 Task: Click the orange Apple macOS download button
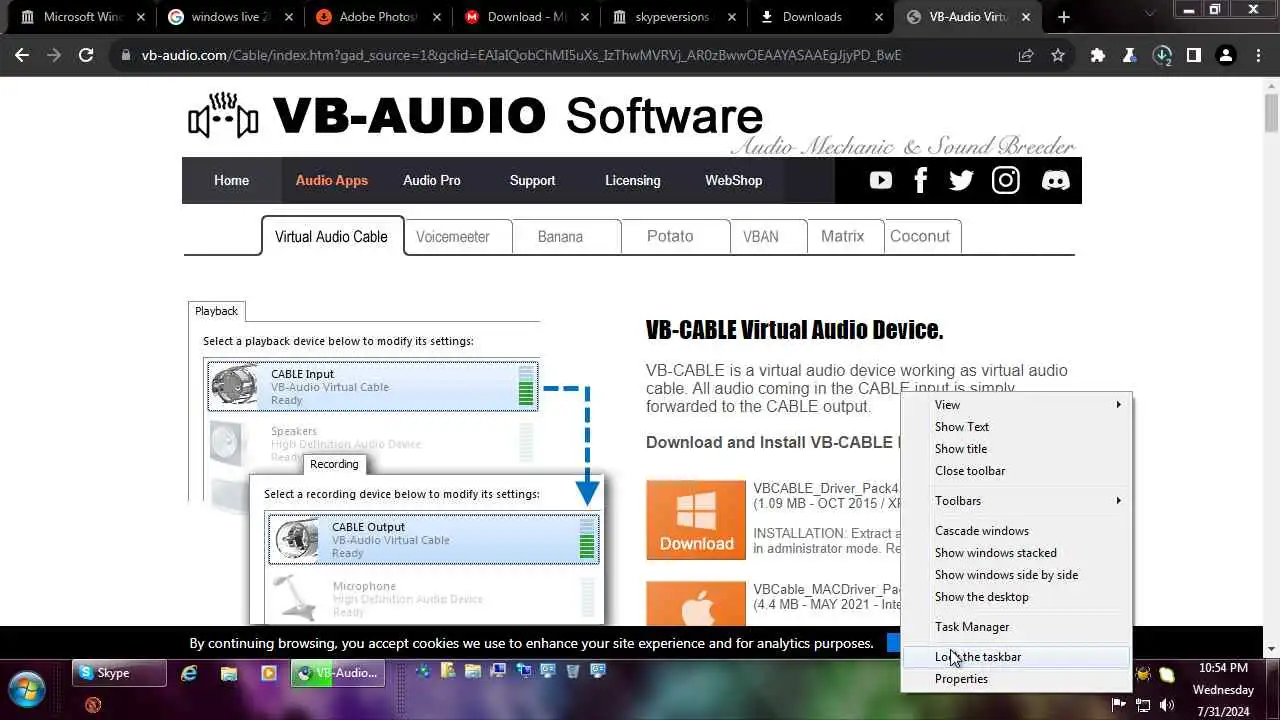point(696,604)
